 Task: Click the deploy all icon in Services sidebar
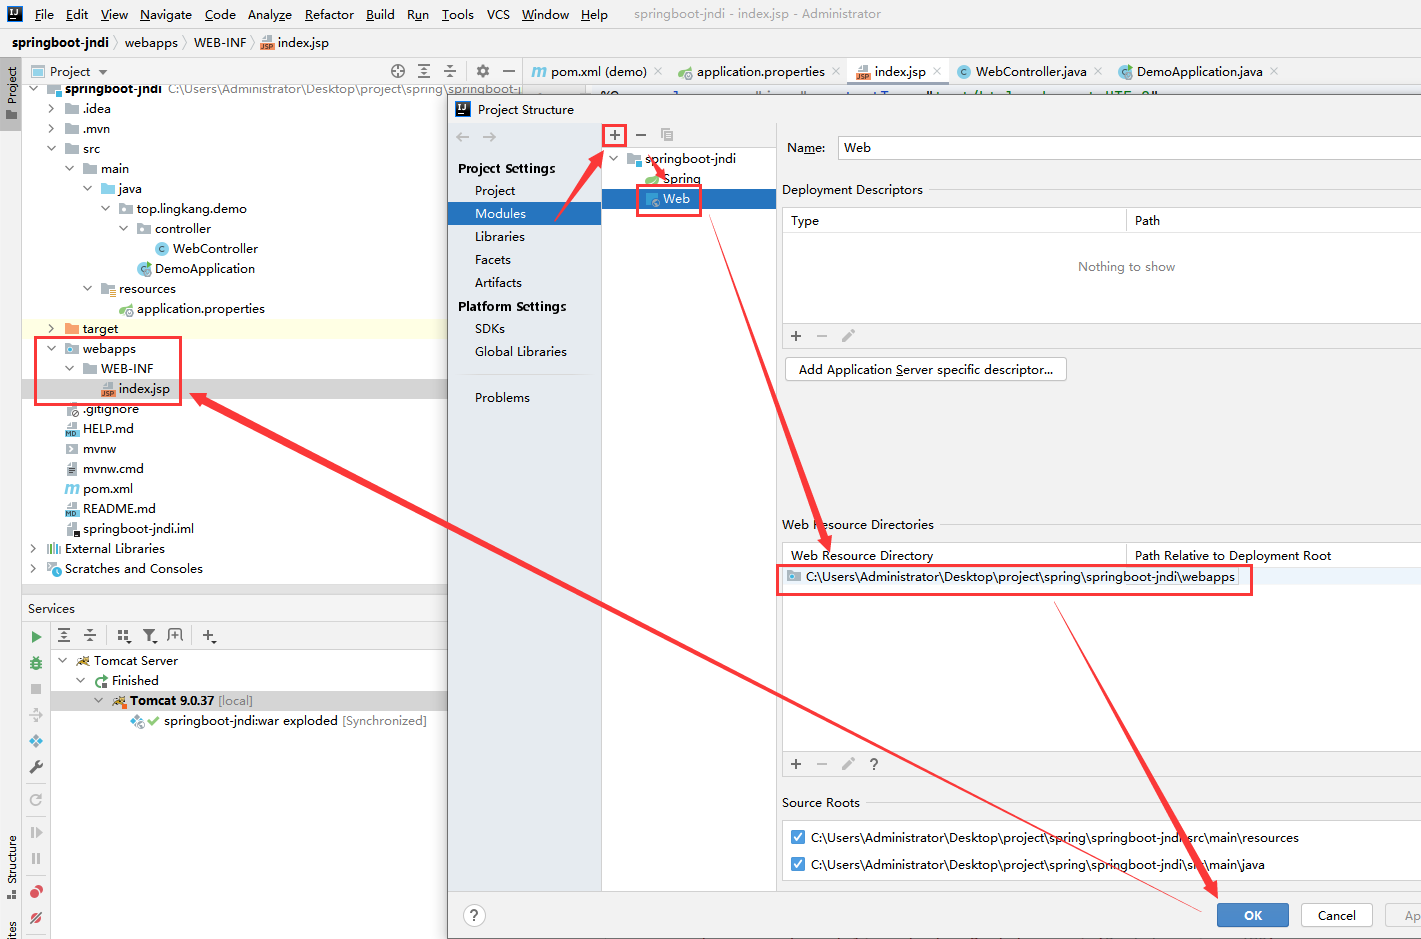36,741
